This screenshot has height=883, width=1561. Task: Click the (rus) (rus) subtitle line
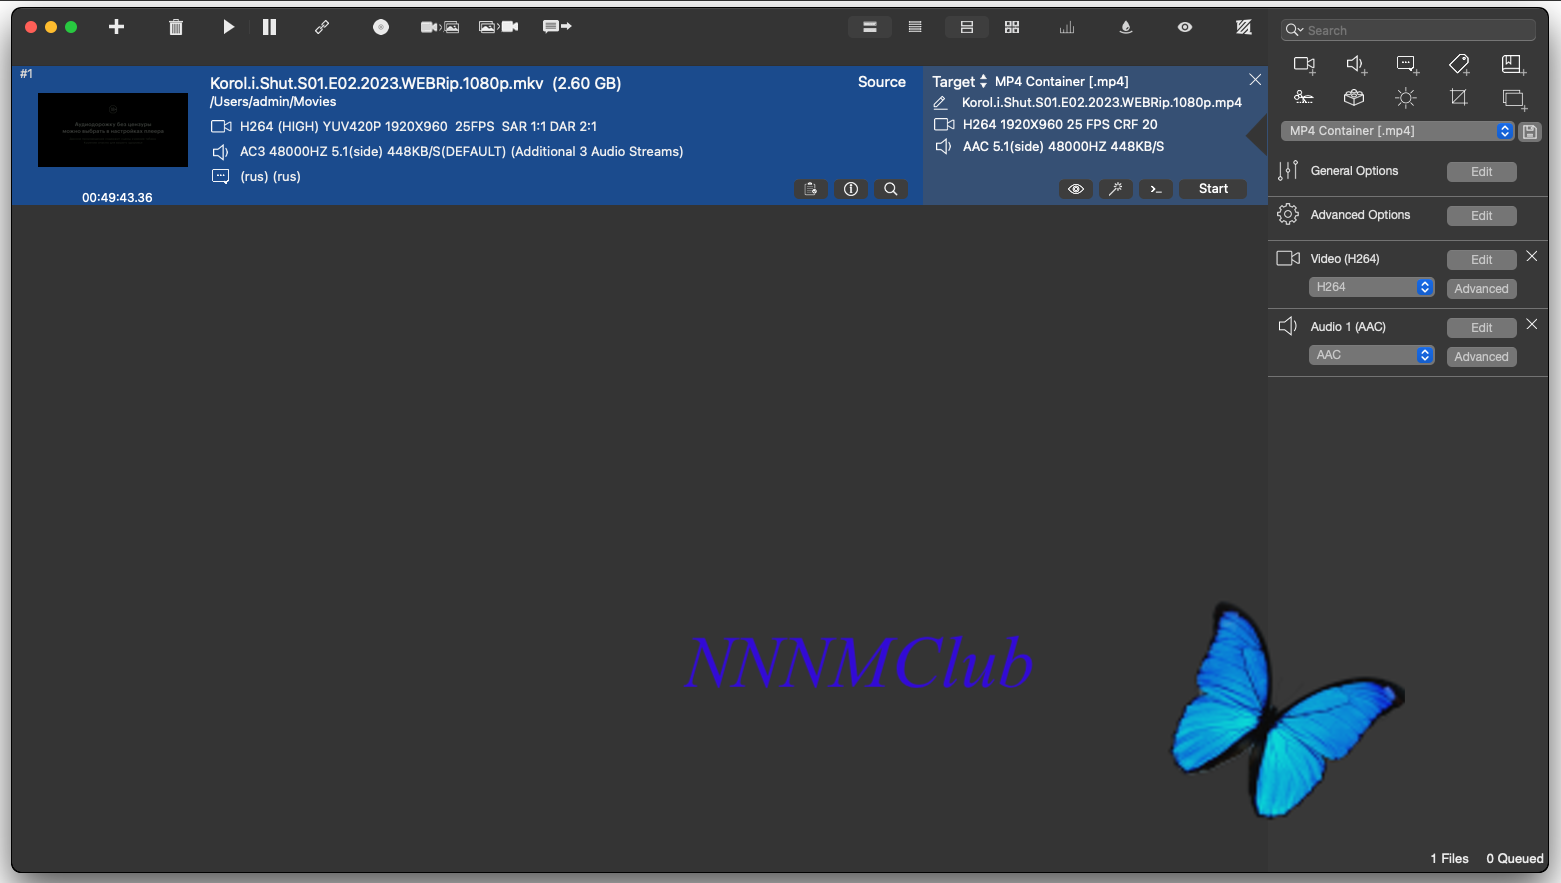tap(270, 177)
